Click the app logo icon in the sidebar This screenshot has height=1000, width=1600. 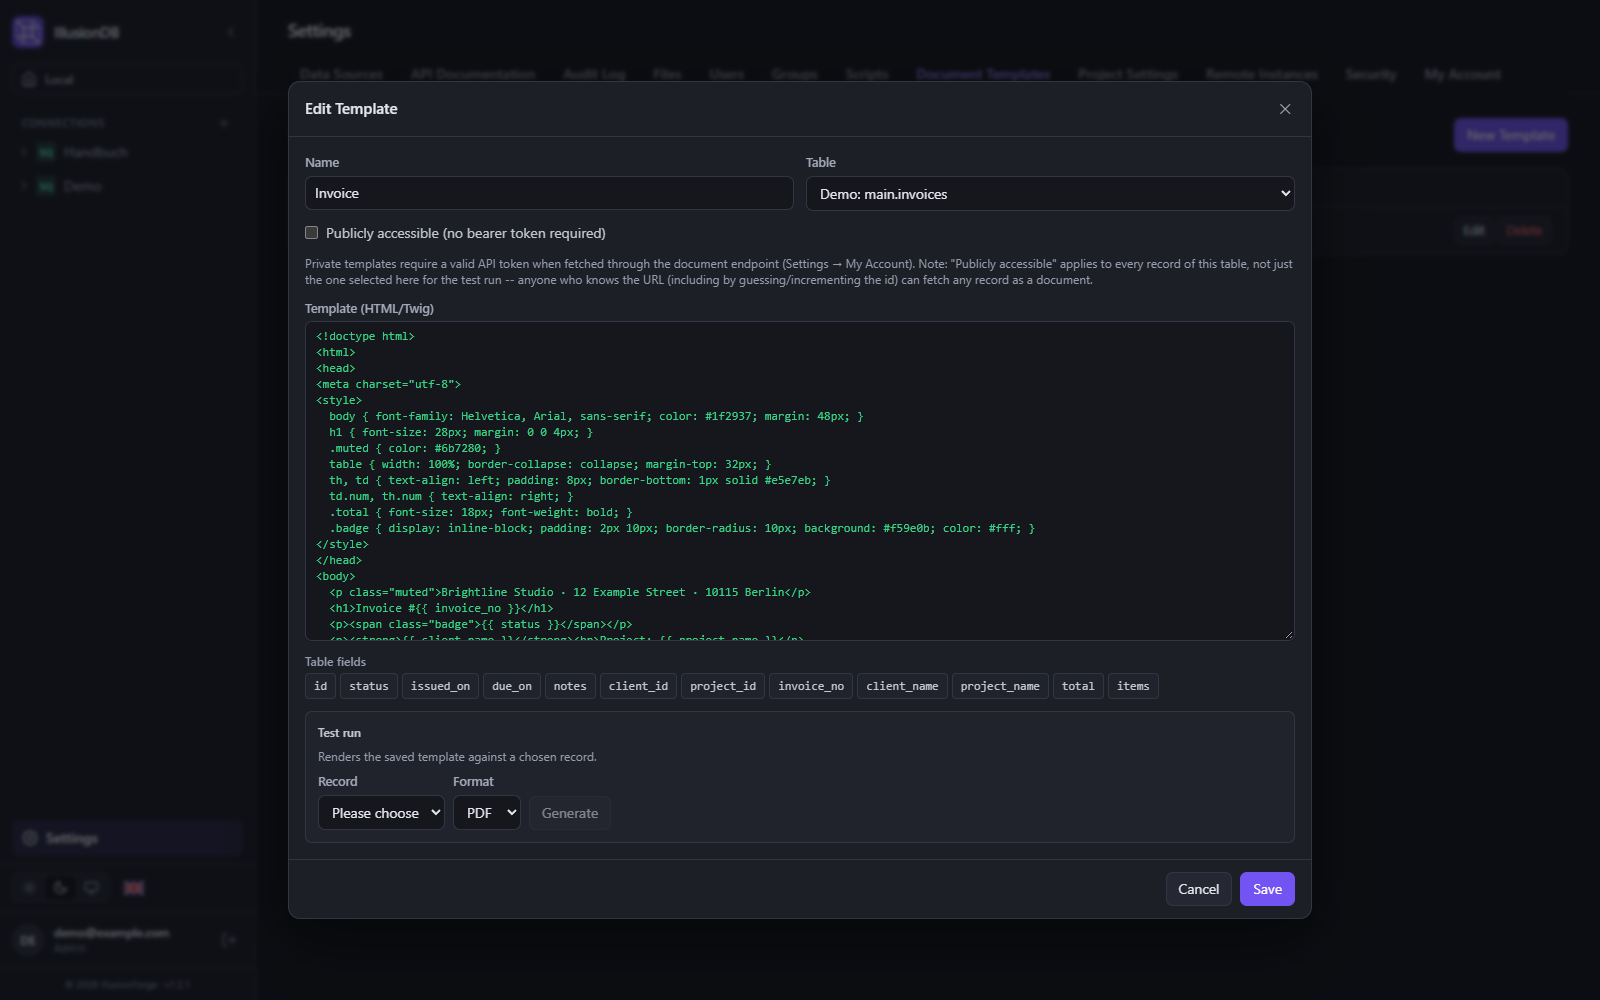(28, 32)
